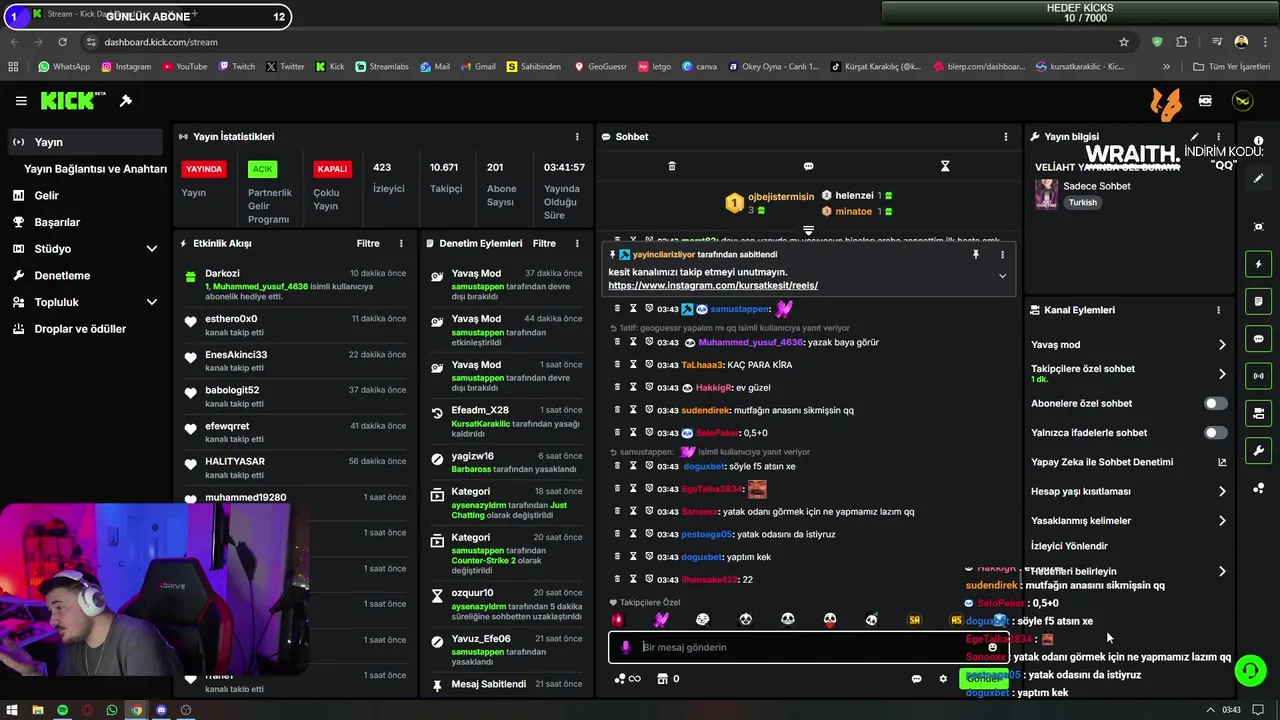
Task: Bookmark this page with the star icon
Action: [x=1124, y=42]
